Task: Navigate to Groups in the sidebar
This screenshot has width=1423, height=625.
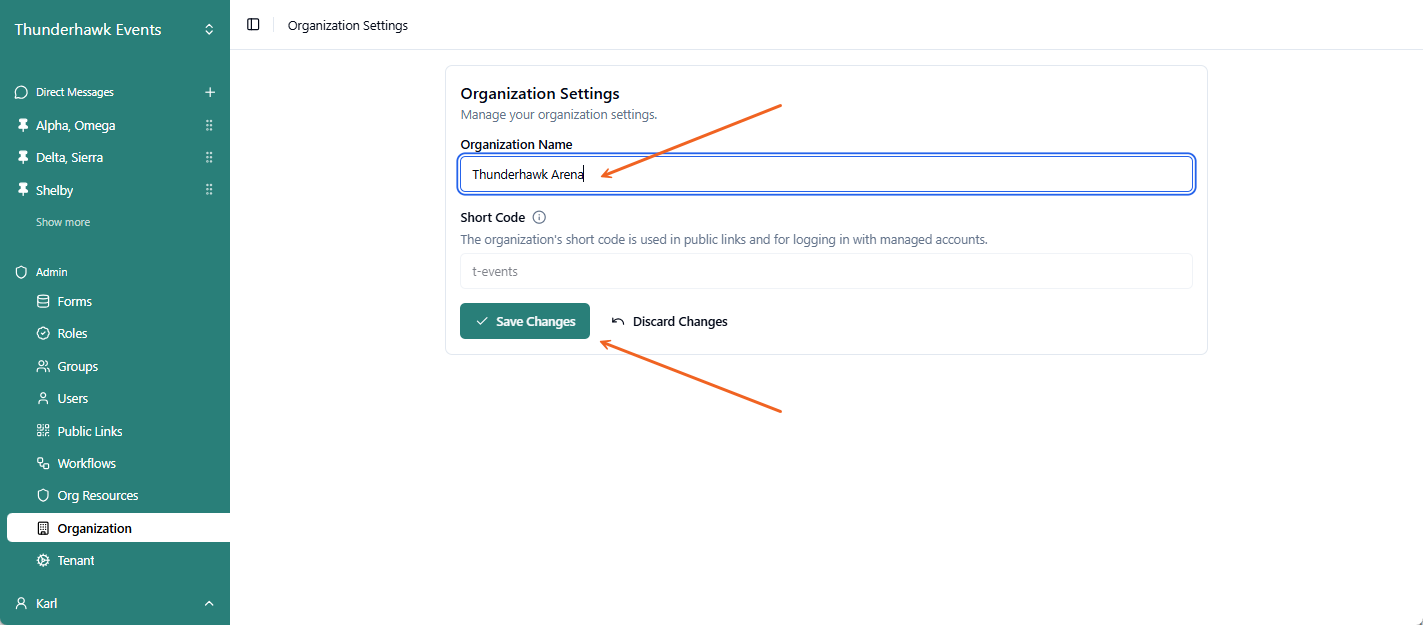Action: pos(77,366)
